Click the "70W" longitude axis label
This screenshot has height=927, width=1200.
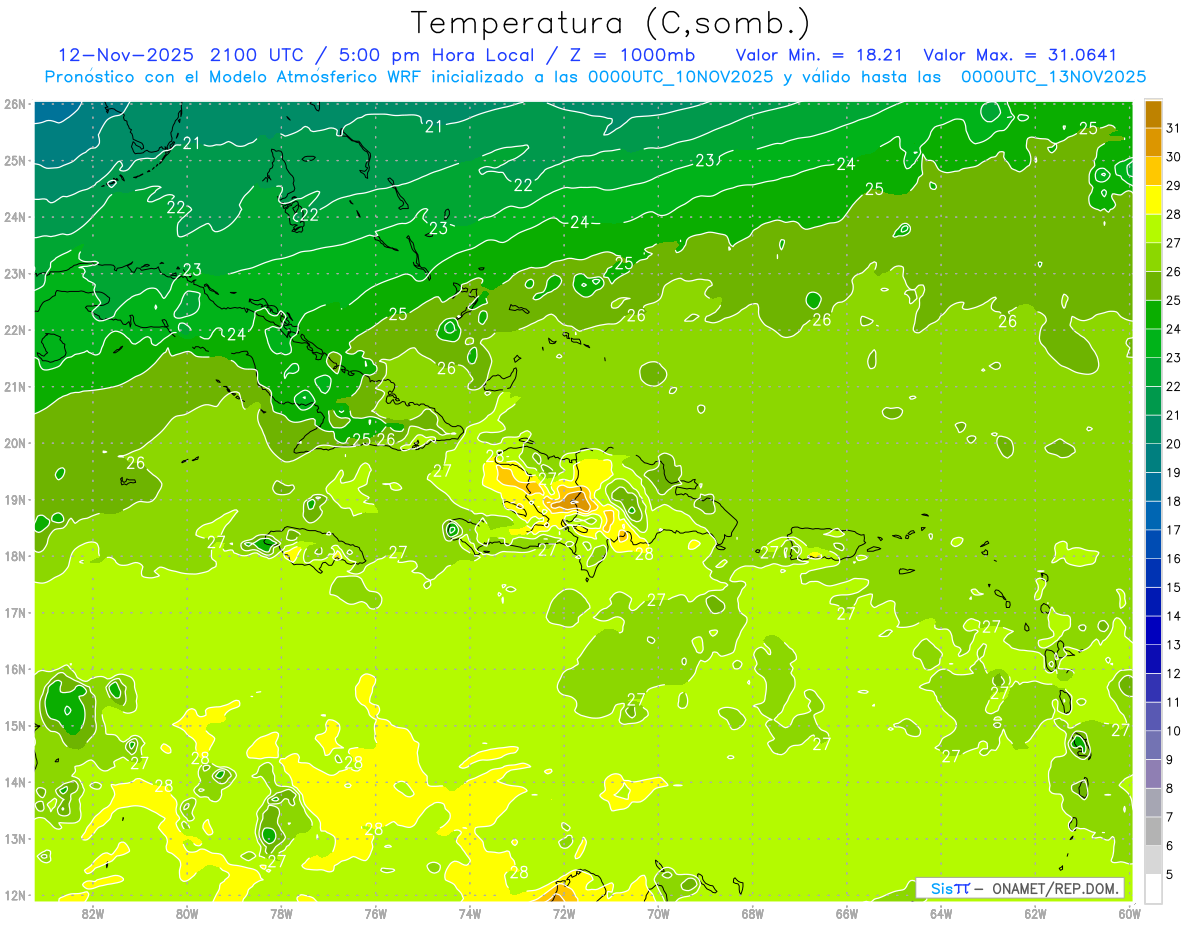[x=658, y=914]
